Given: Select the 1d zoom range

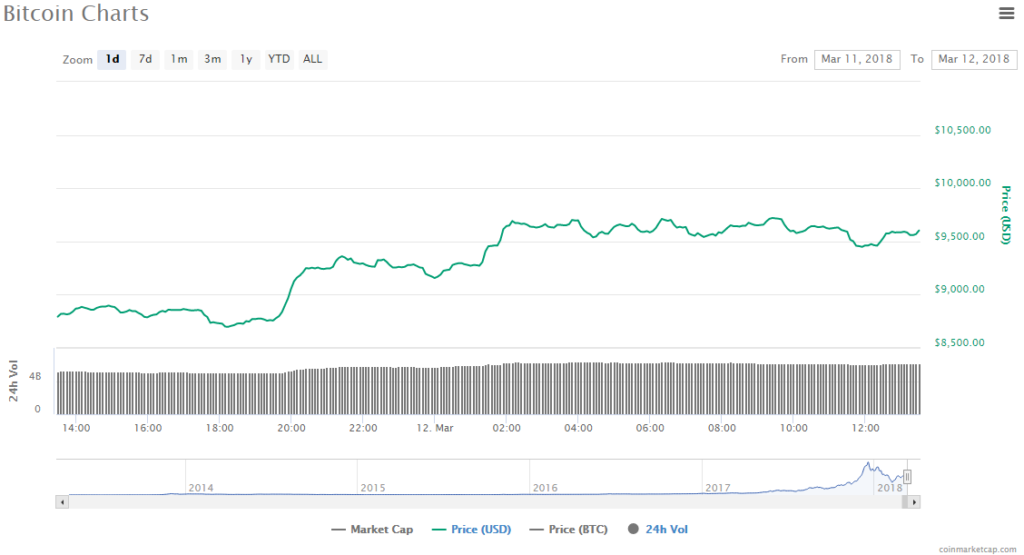Looking at the screenshot, I should pos(112,59).
